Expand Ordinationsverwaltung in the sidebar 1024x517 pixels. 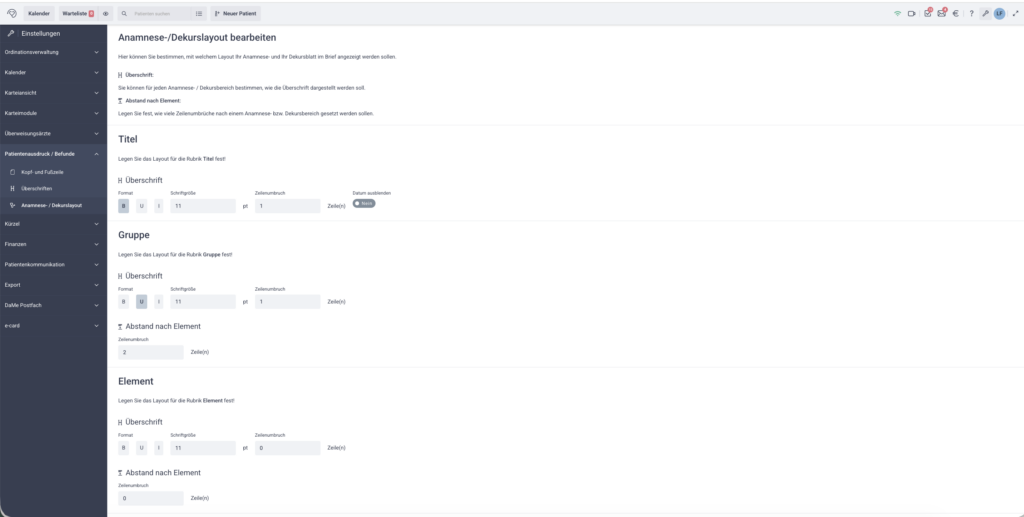(53, 52)
